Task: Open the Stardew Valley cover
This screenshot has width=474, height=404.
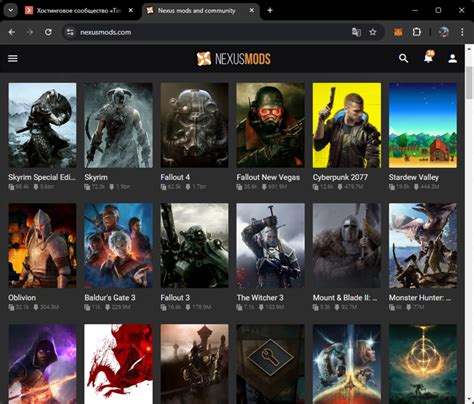Action: click(423, 125)
